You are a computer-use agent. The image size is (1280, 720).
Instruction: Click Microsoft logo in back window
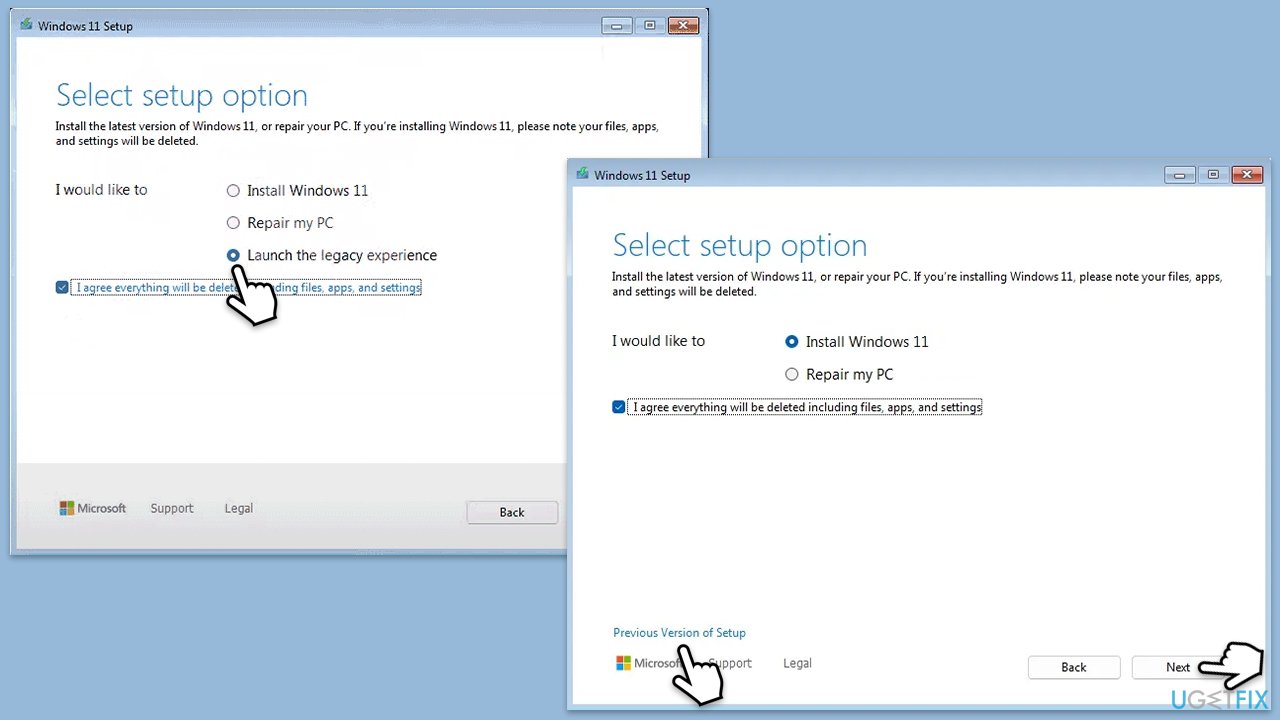[x=93, y=508]
